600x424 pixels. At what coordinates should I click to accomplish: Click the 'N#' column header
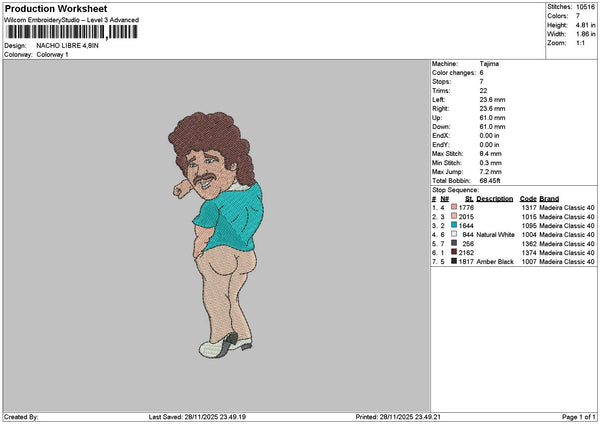tap(444, 199)
